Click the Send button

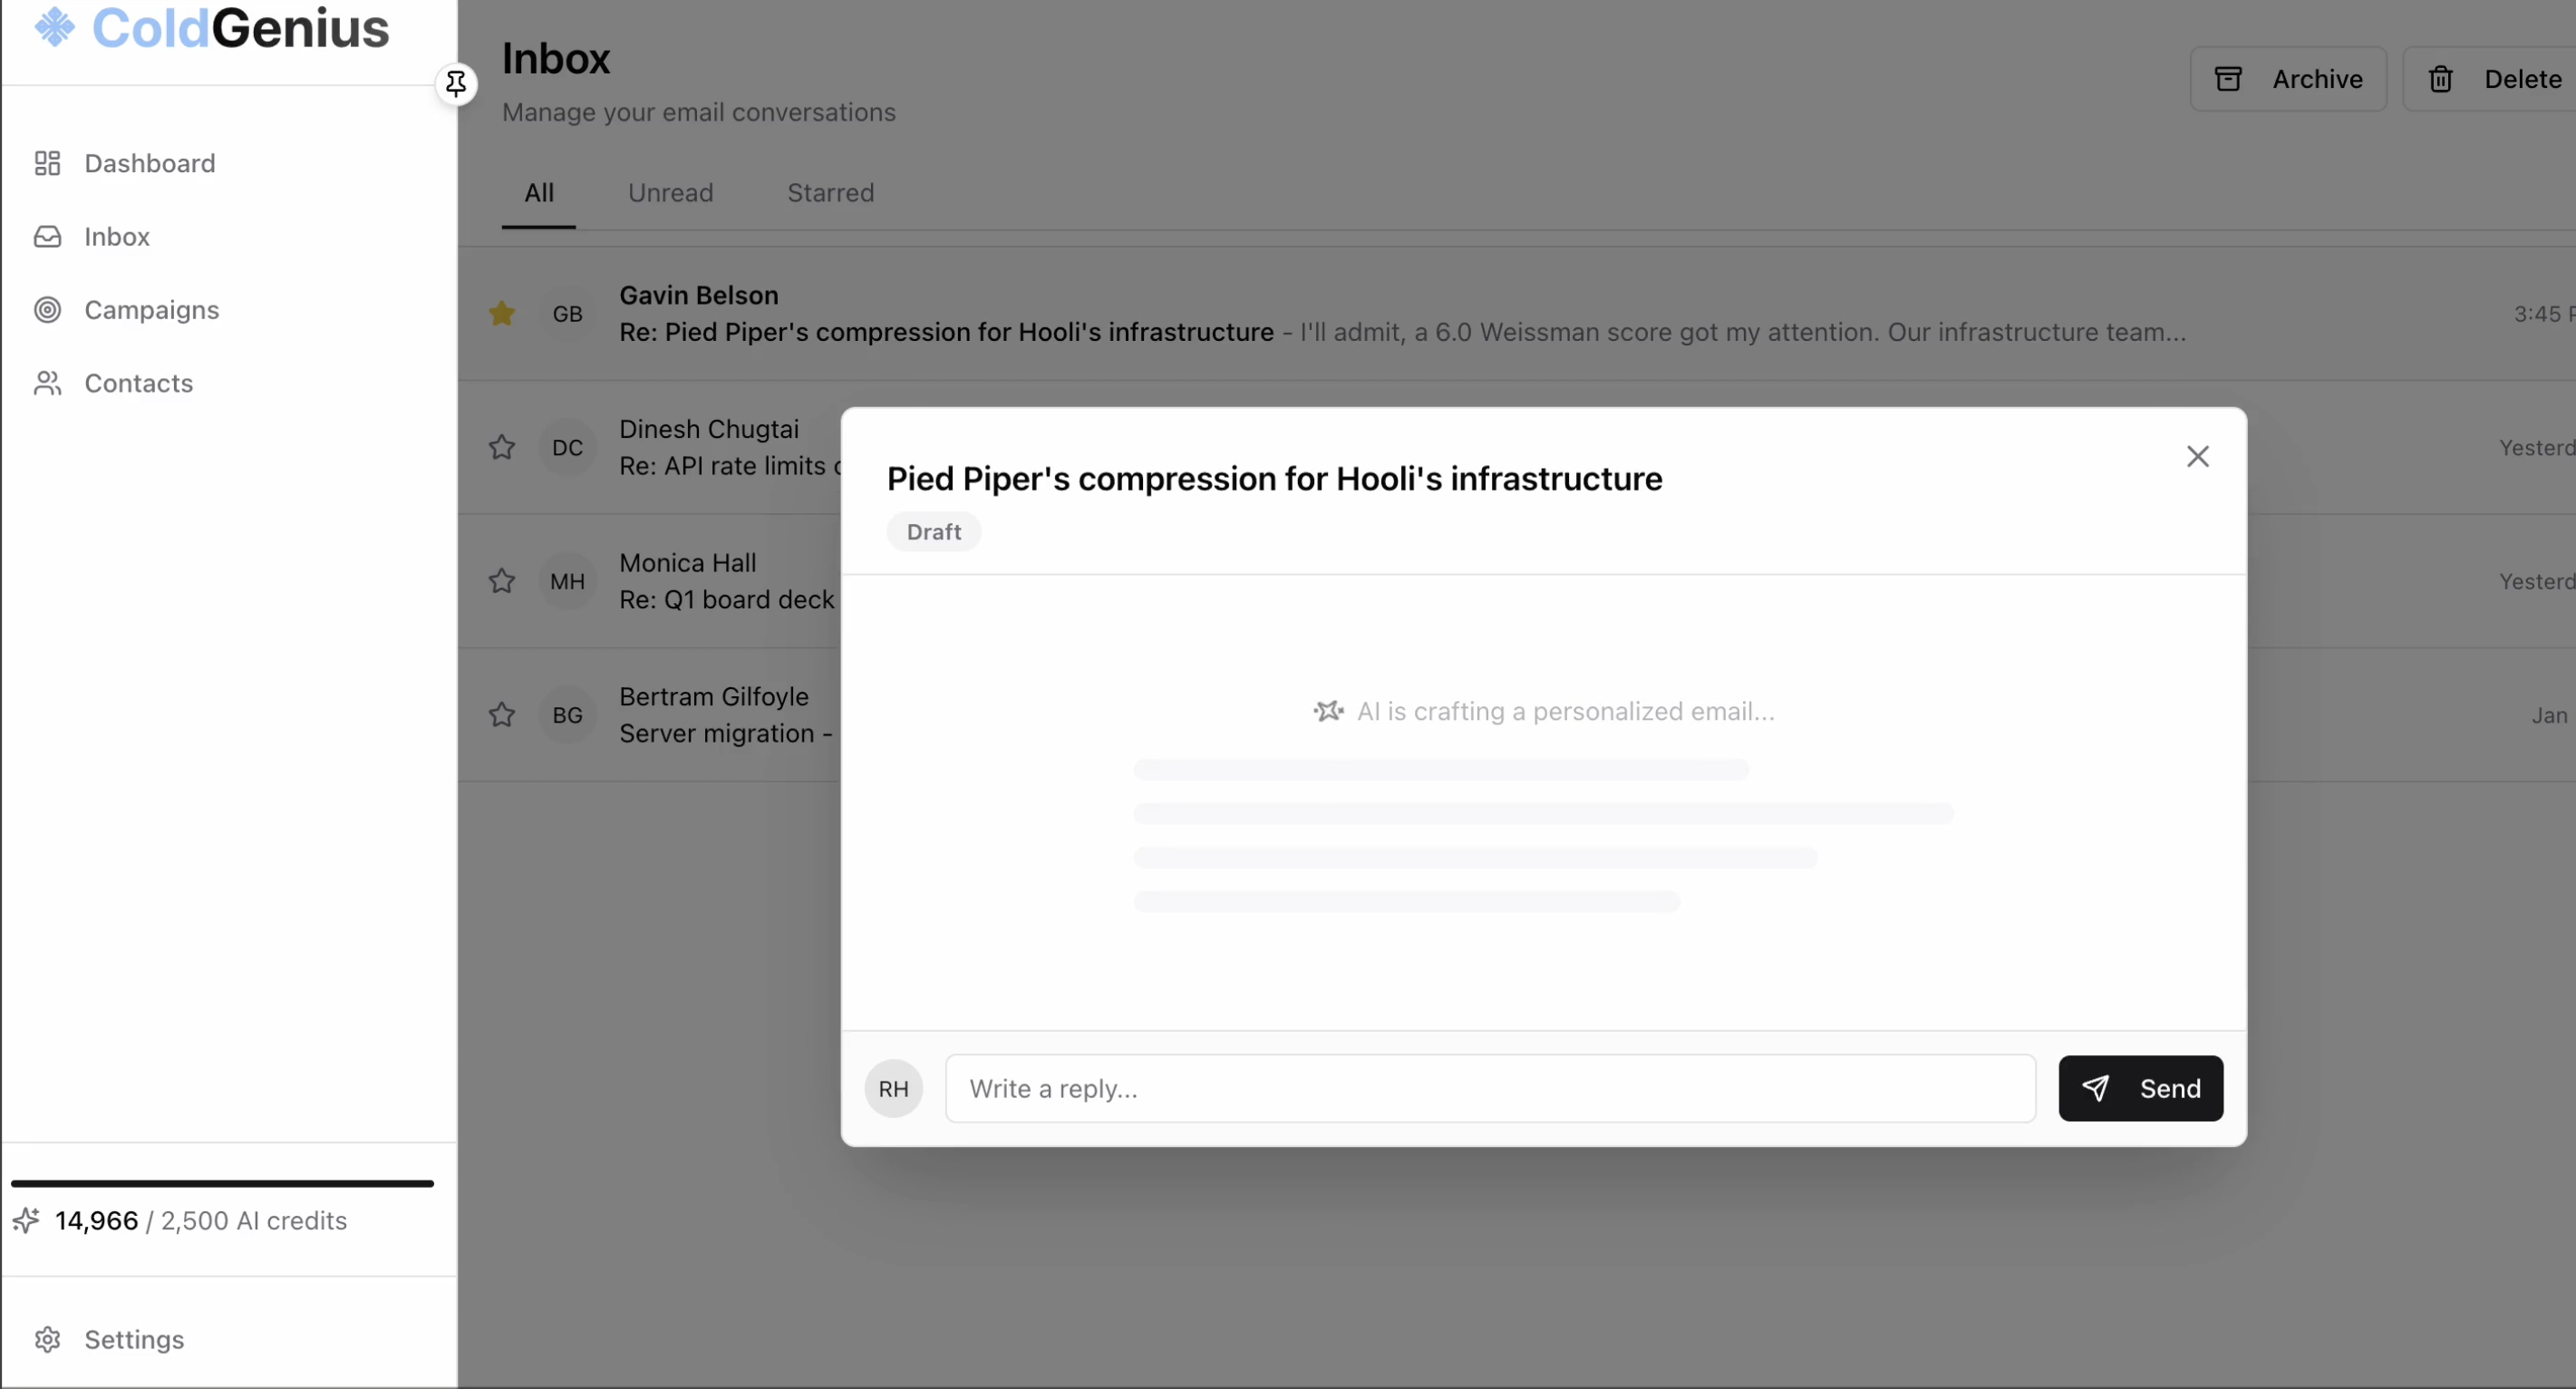coord(2140,1088)
